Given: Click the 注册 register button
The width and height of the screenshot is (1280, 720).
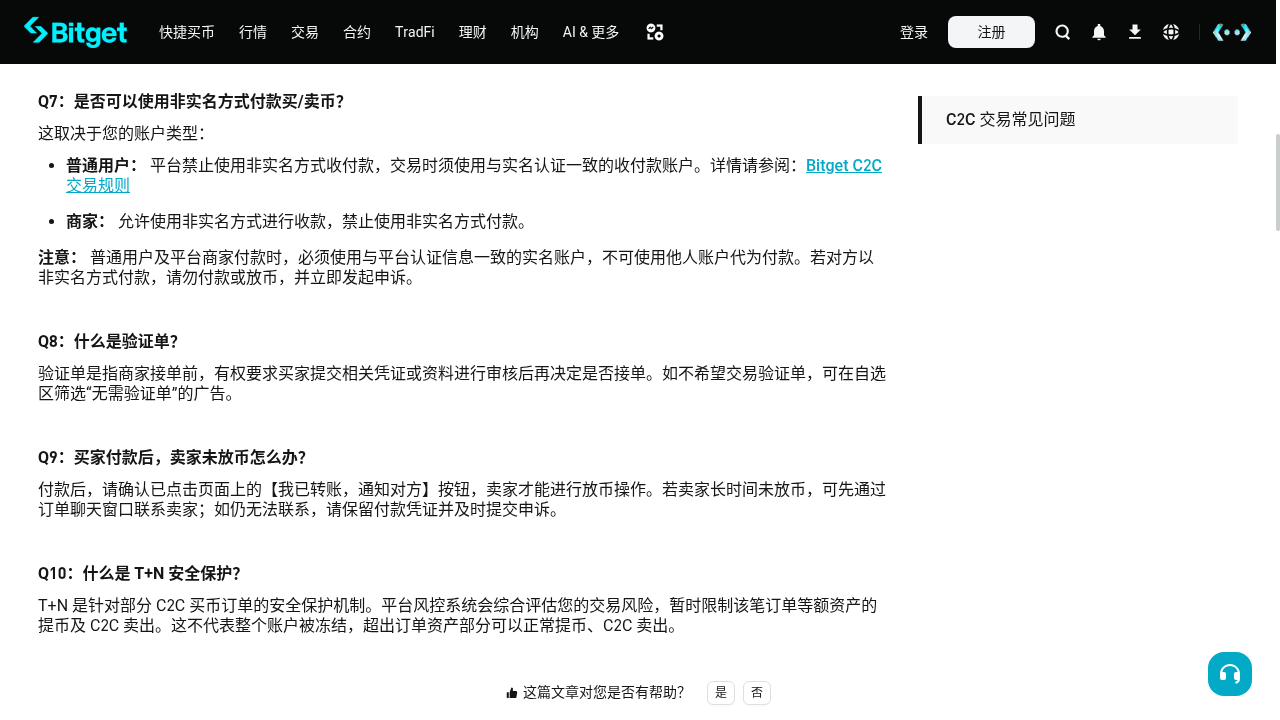Looking at the screenshot, I should (x=991, y=32).
